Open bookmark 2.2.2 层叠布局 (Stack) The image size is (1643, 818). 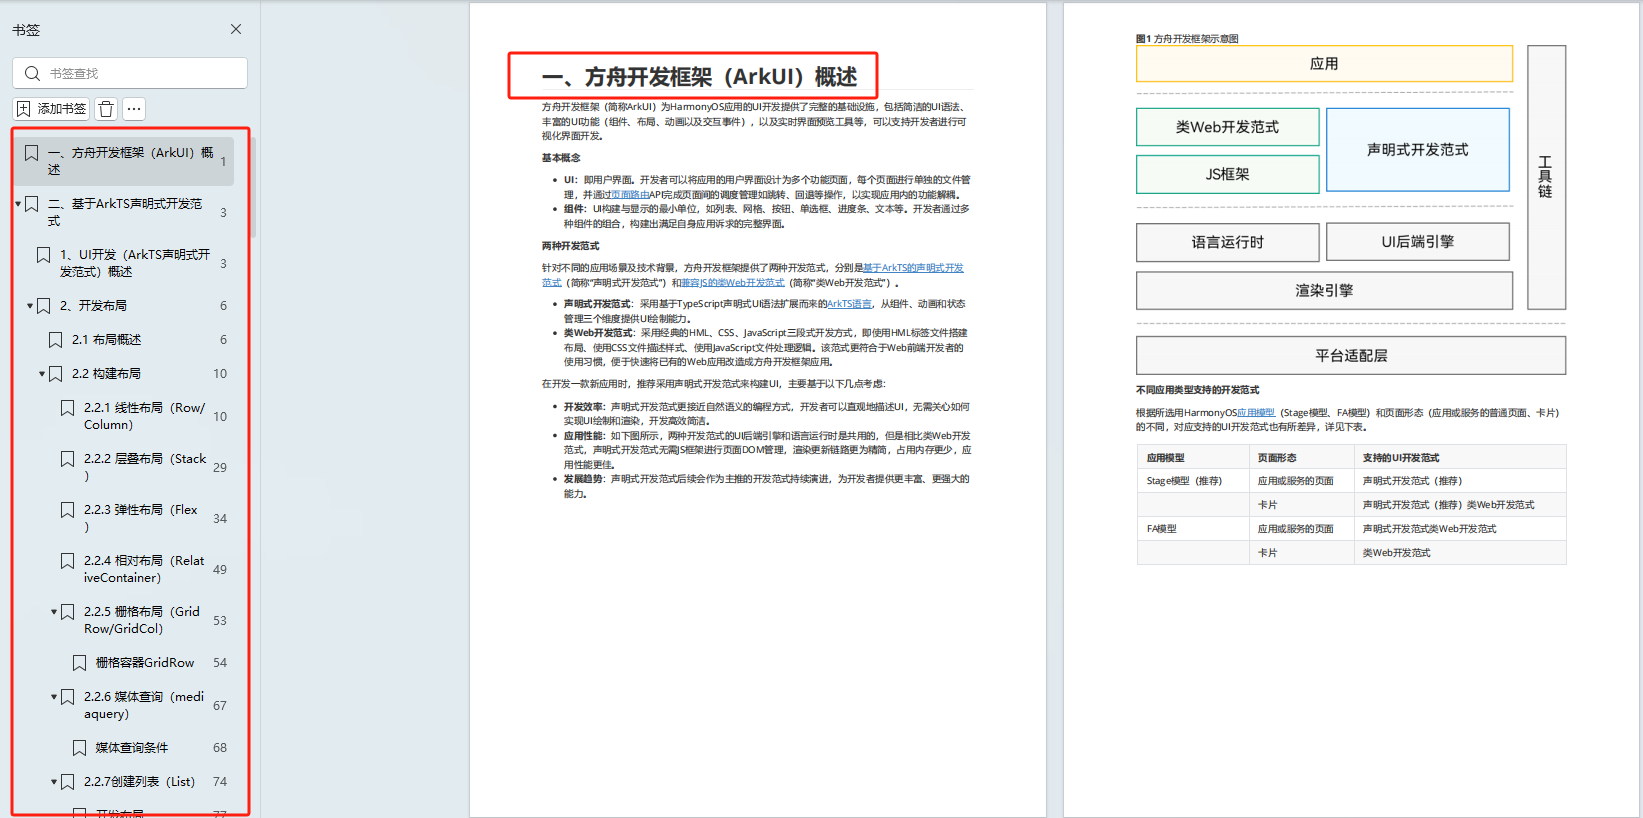click(145, 467)
